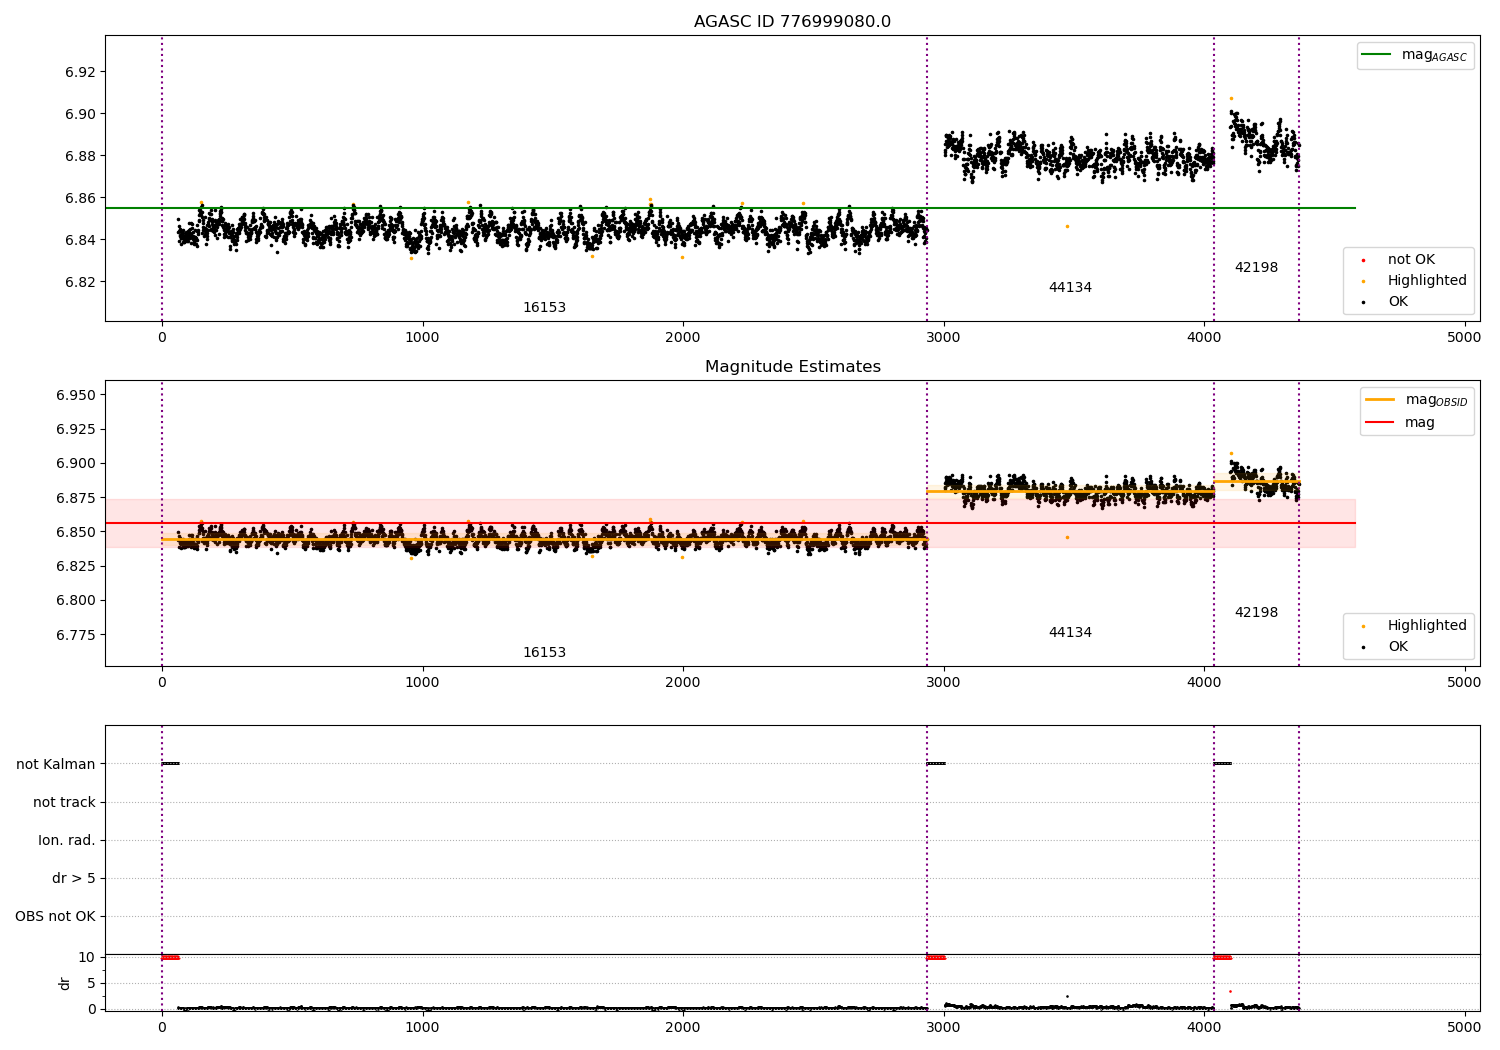Screen dimensions: 1500x1050
Task: Click the 10 tick label on dr axis
Action: pyautogui.click(x=87, y=957)
